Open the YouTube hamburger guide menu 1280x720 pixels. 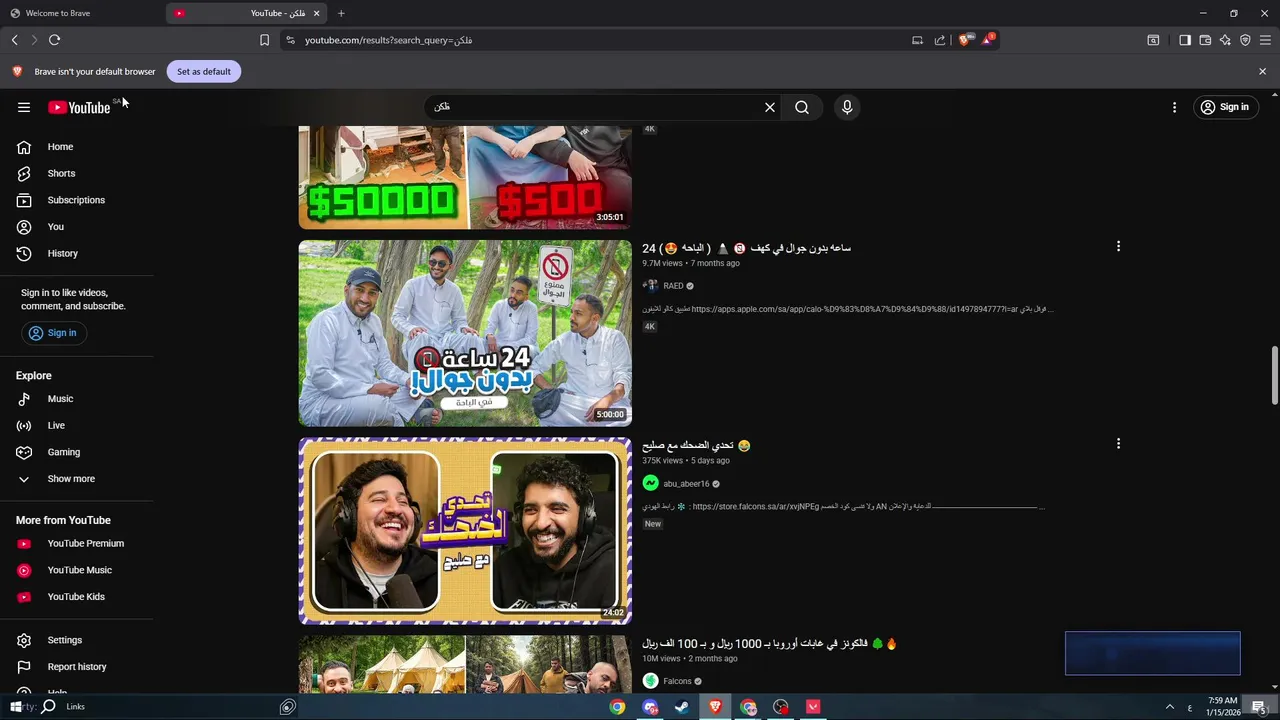[24, 107]
